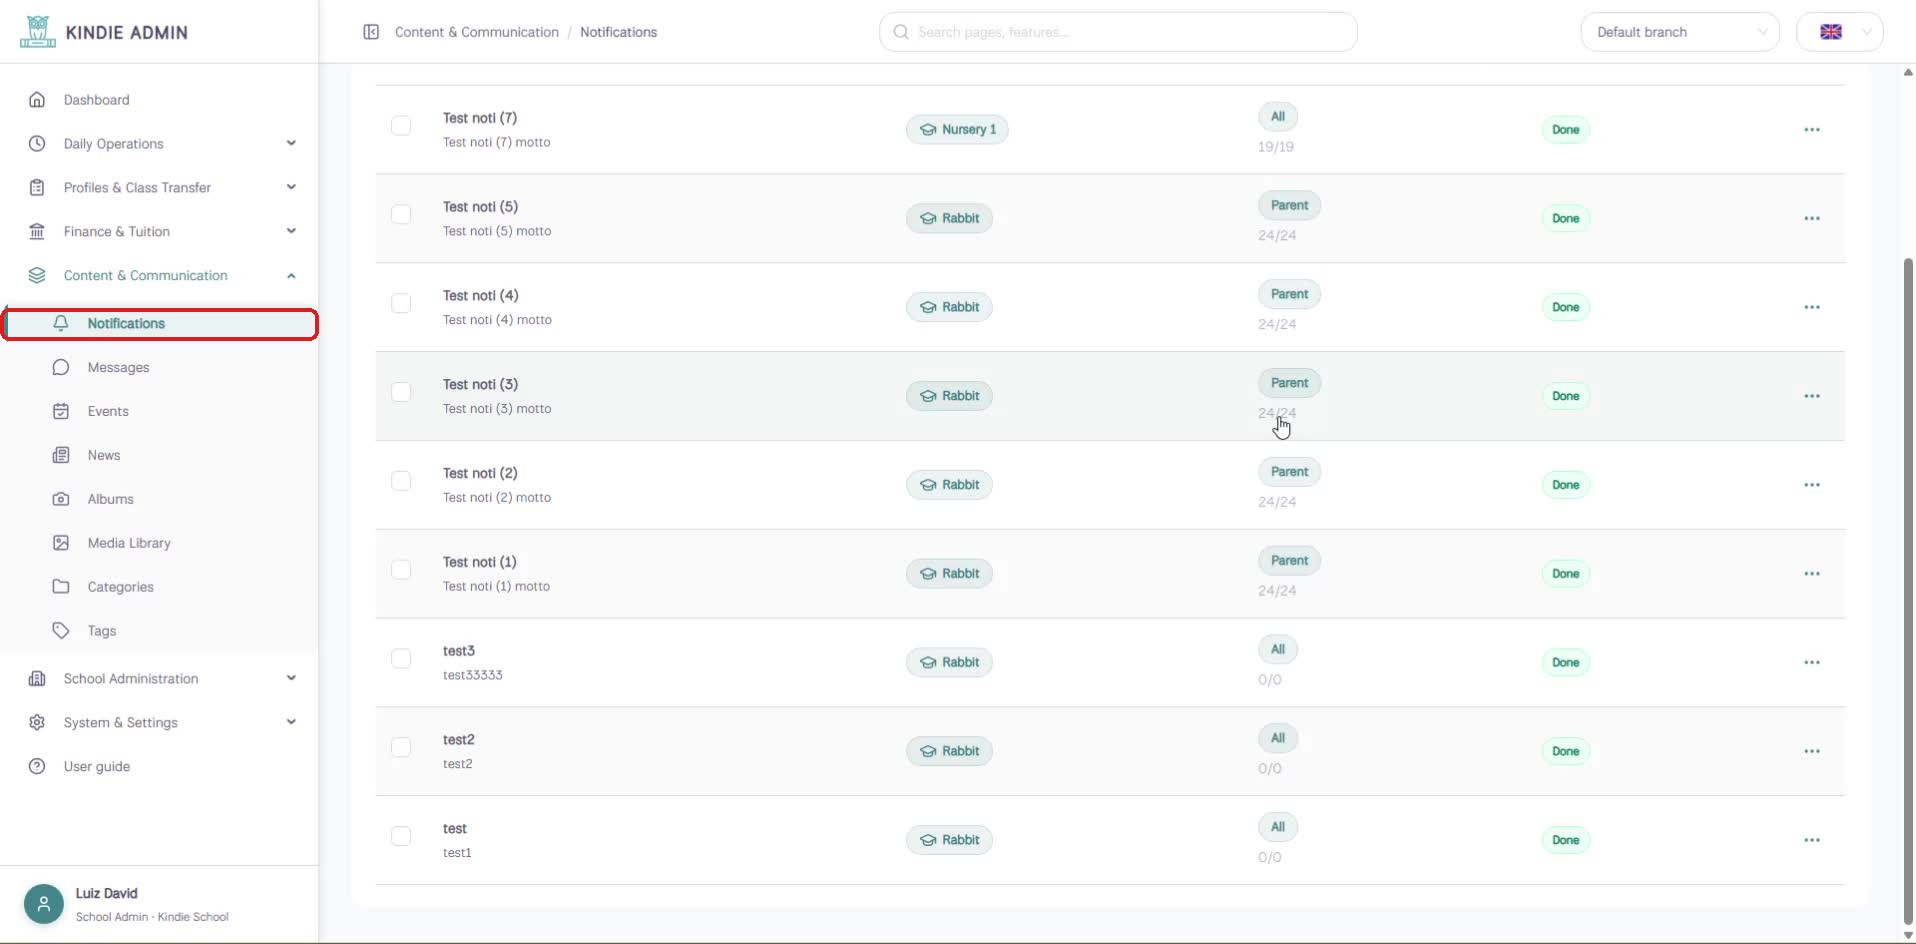Click the Kindie Admin owl logo
1916x944 pixels.
point(38,32)
